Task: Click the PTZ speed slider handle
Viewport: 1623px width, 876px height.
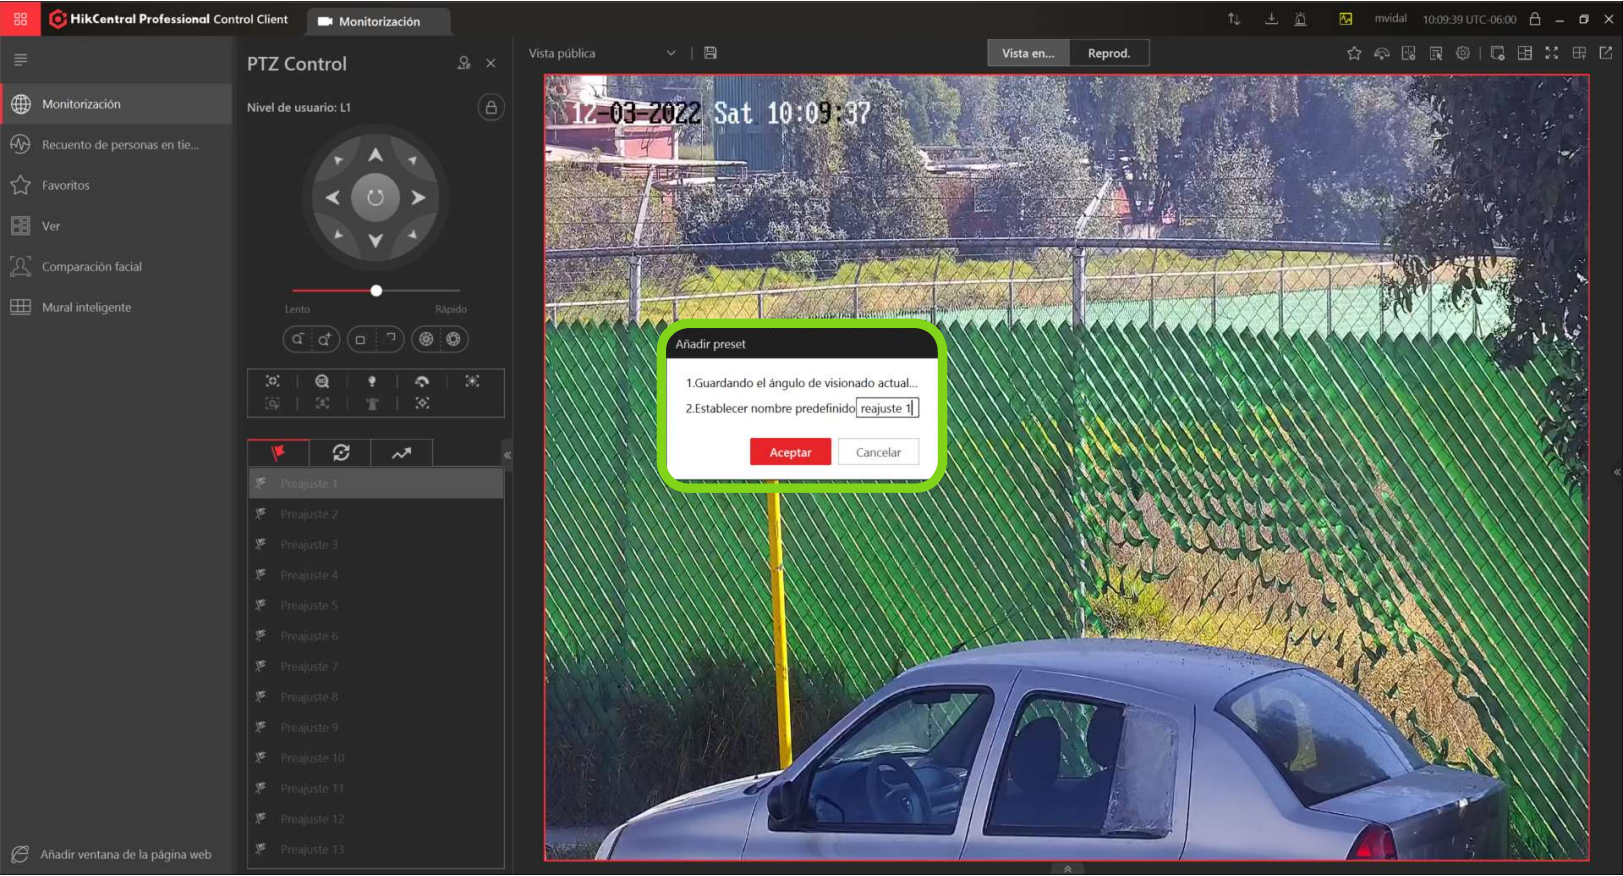Action: click(376, 291)
